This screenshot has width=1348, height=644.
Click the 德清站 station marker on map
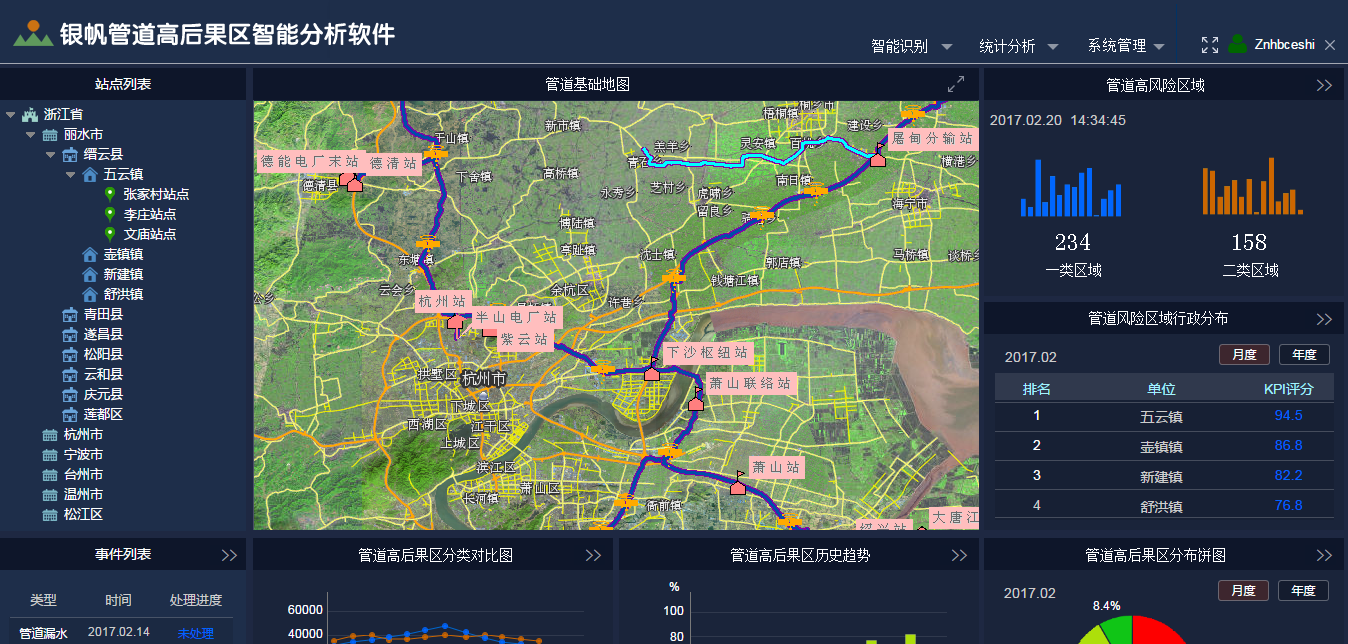point(354,183)
